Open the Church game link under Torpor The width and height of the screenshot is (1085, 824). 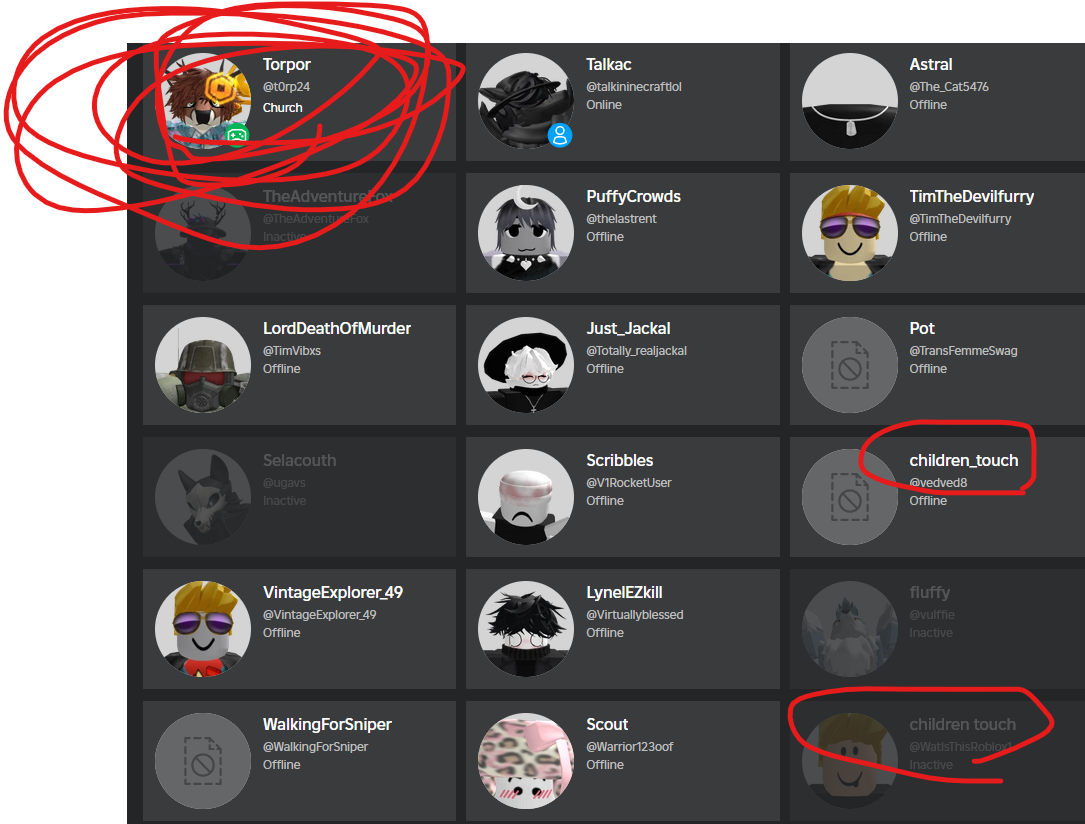(x=282, y=108)
